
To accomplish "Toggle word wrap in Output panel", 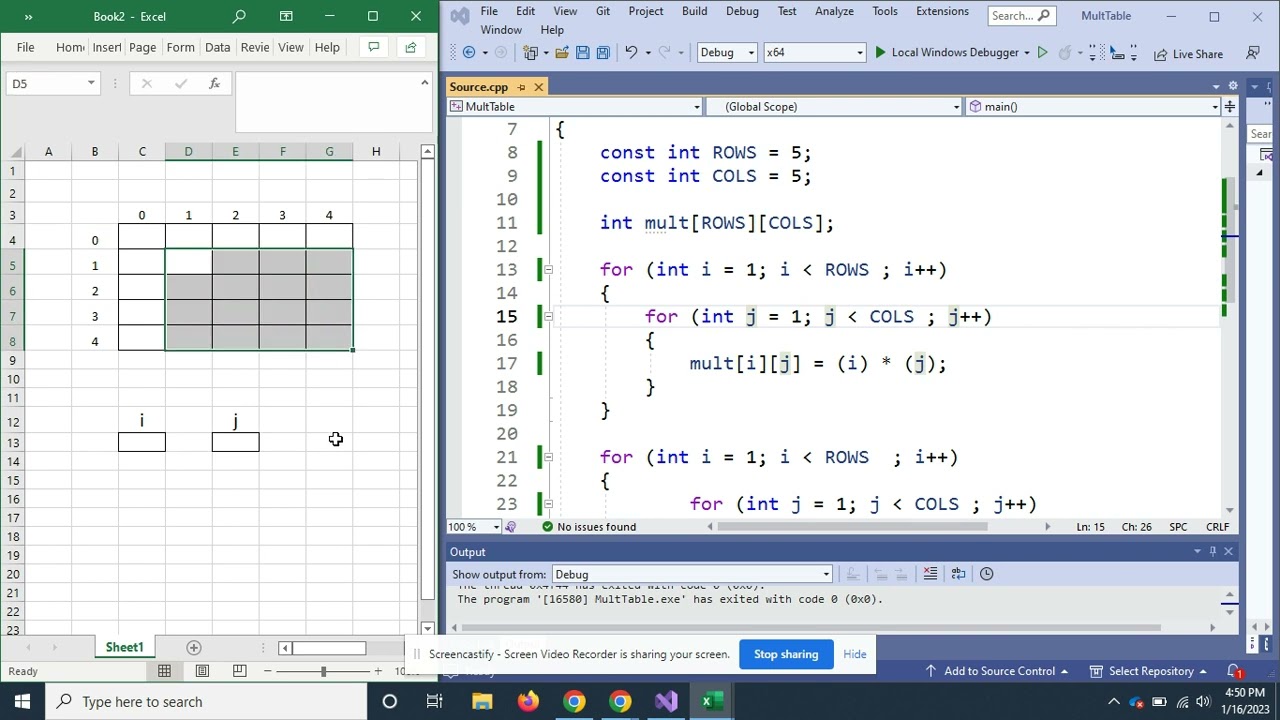I will pyautogui.click(x=958, y=574).
